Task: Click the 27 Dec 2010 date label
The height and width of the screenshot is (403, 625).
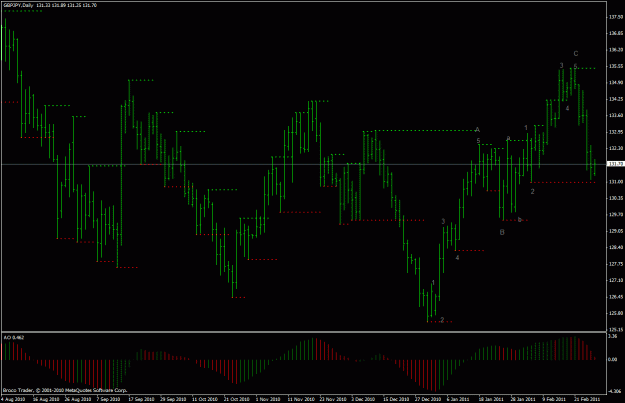Action: click(x=428, y=399)
